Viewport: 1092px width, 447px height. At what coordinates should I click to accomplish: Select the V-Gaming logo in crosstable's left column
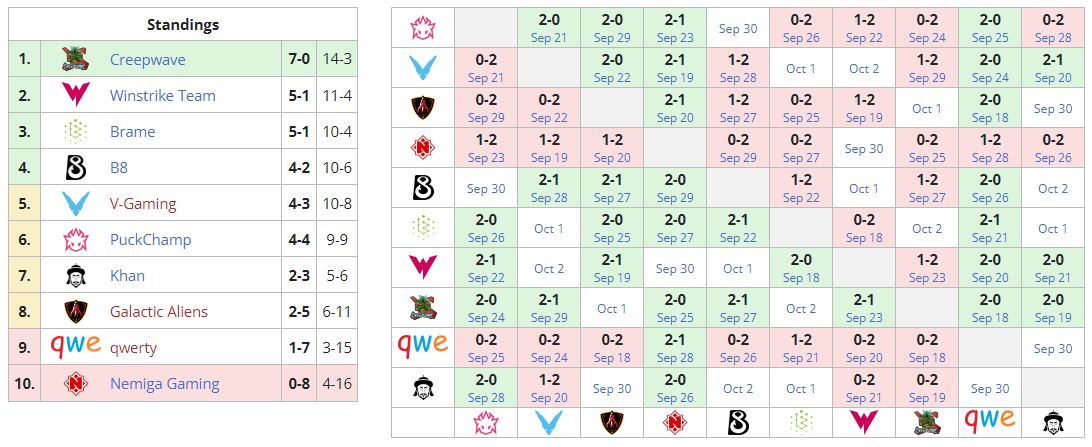(422, 68)
